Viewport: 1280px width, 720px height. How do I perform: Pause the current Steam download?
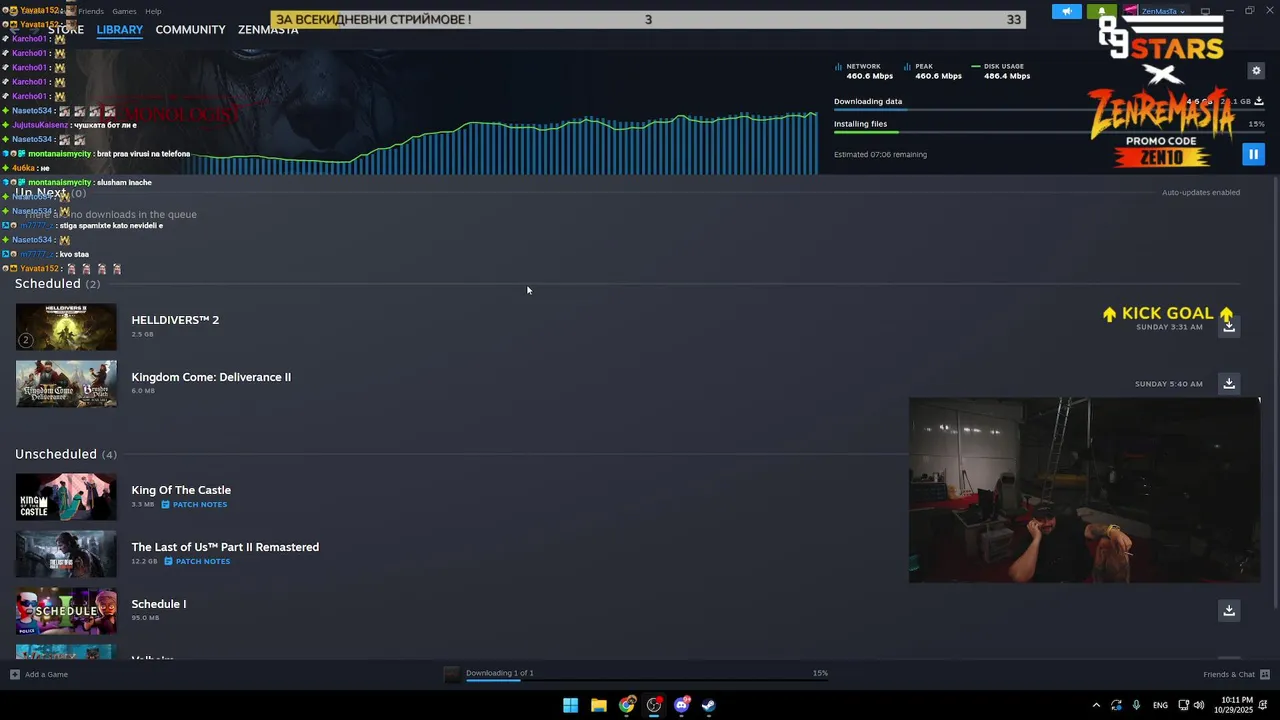tap(1253, 154)
